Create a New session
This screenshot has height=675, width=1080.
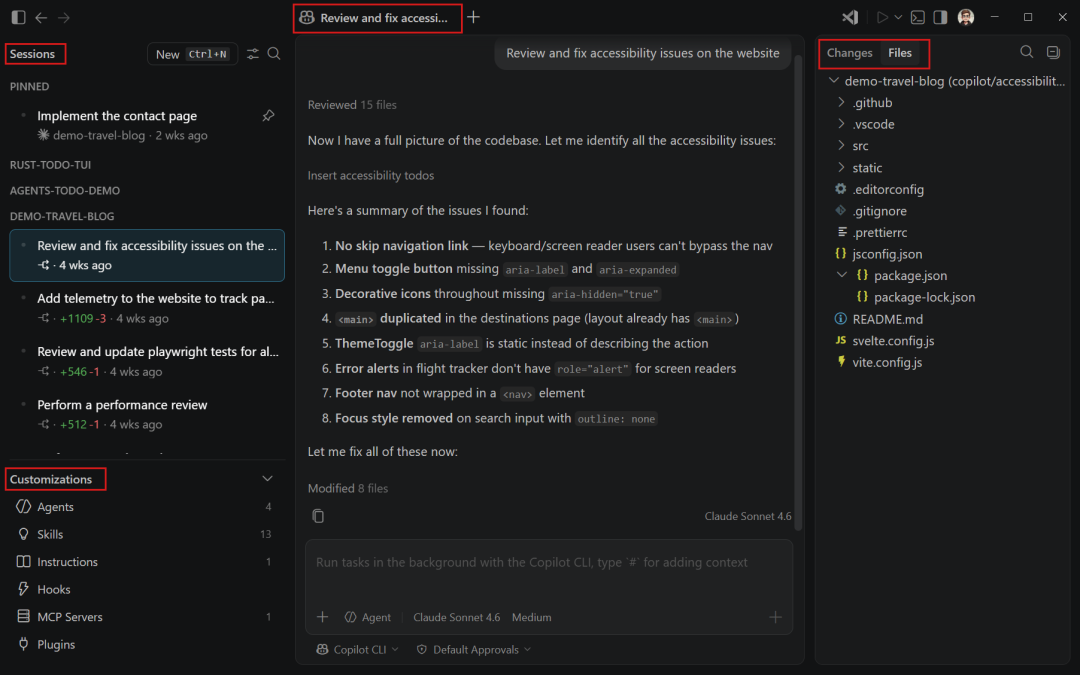click(x=192, y=54)
